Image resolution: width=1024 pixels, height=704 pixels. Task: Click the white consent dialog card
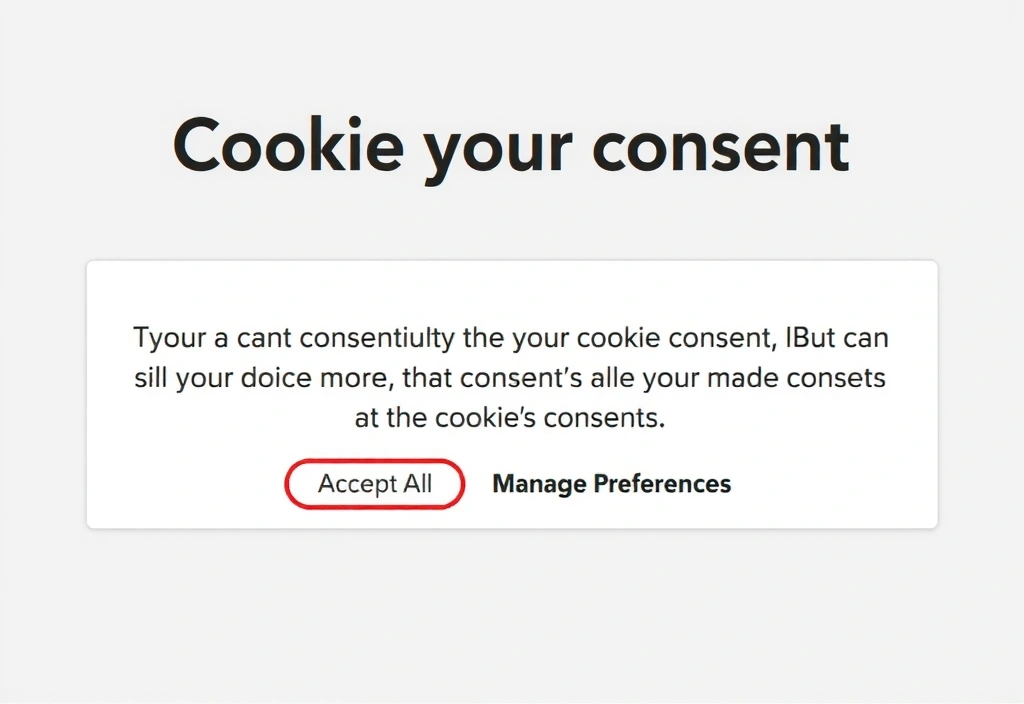point(511,300)
